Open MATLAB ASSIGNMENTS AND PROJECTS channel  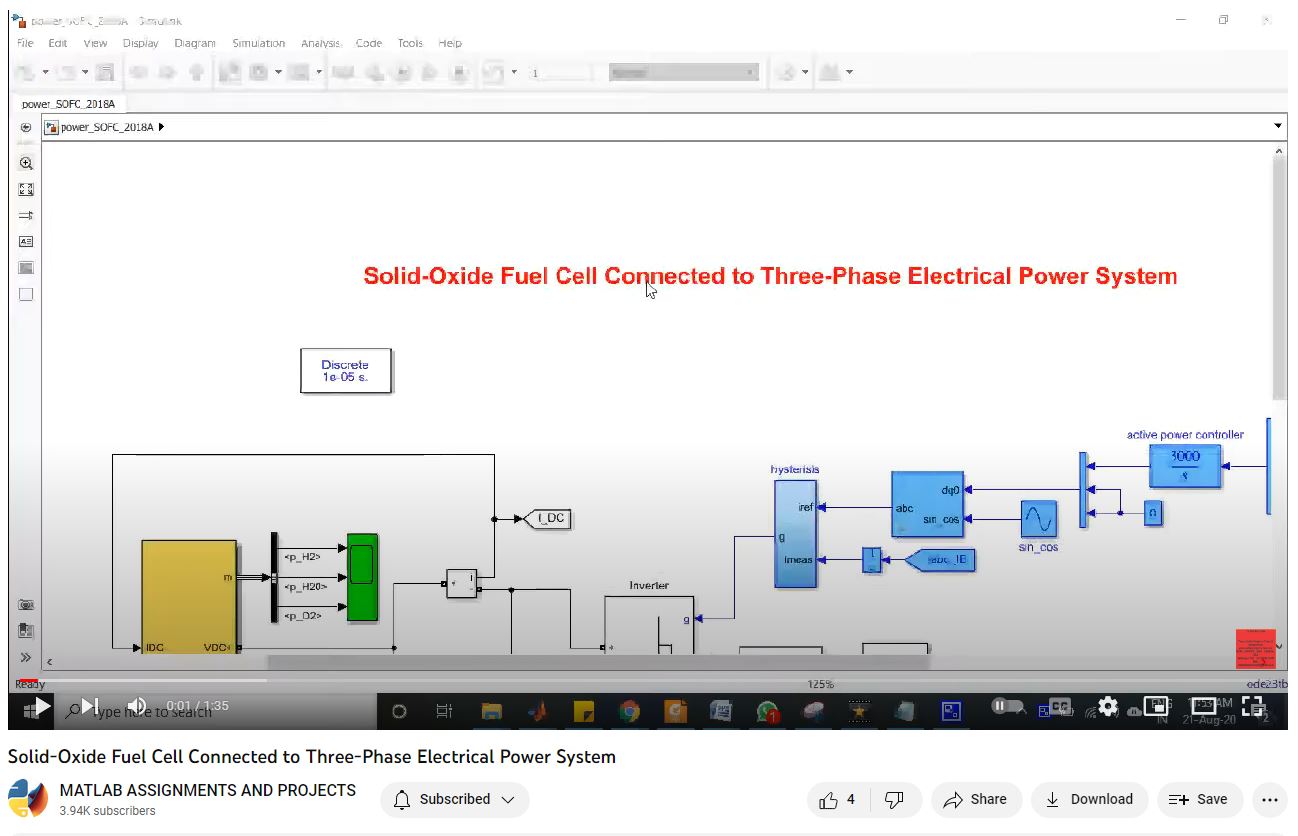[x=207, y=790]
